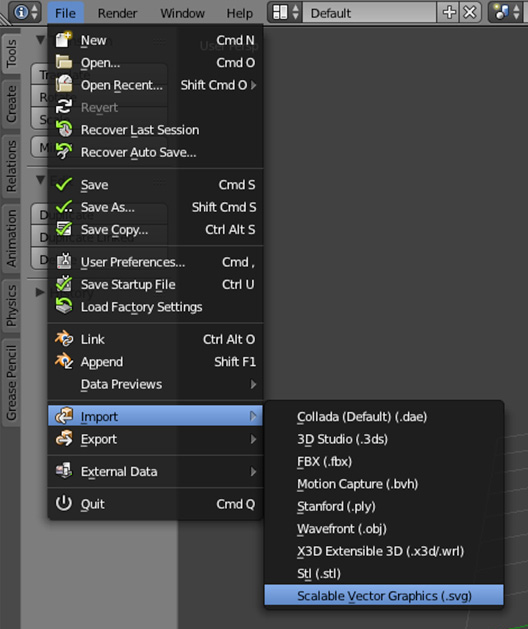
Task: Click the Recover Last Session icon
Action: click(64, 130)
